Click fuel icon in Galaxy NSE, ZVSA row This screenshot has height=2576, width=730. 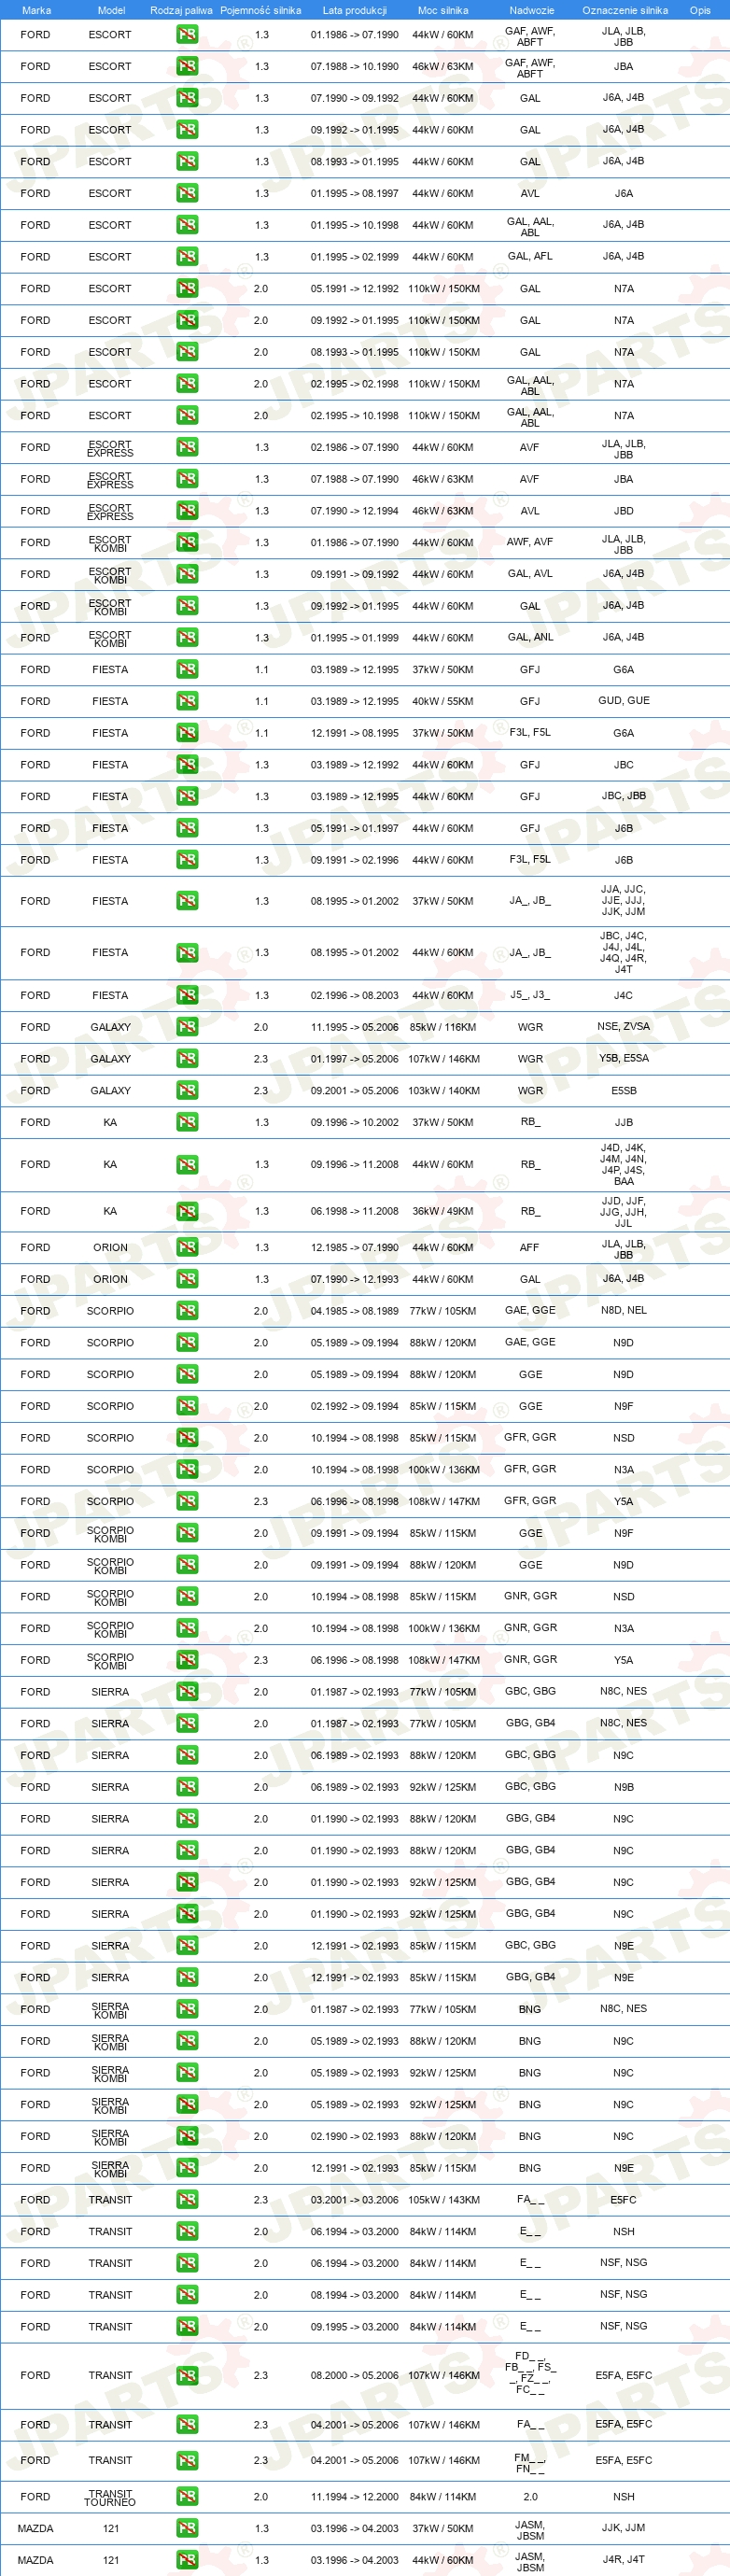(187, 1027)
